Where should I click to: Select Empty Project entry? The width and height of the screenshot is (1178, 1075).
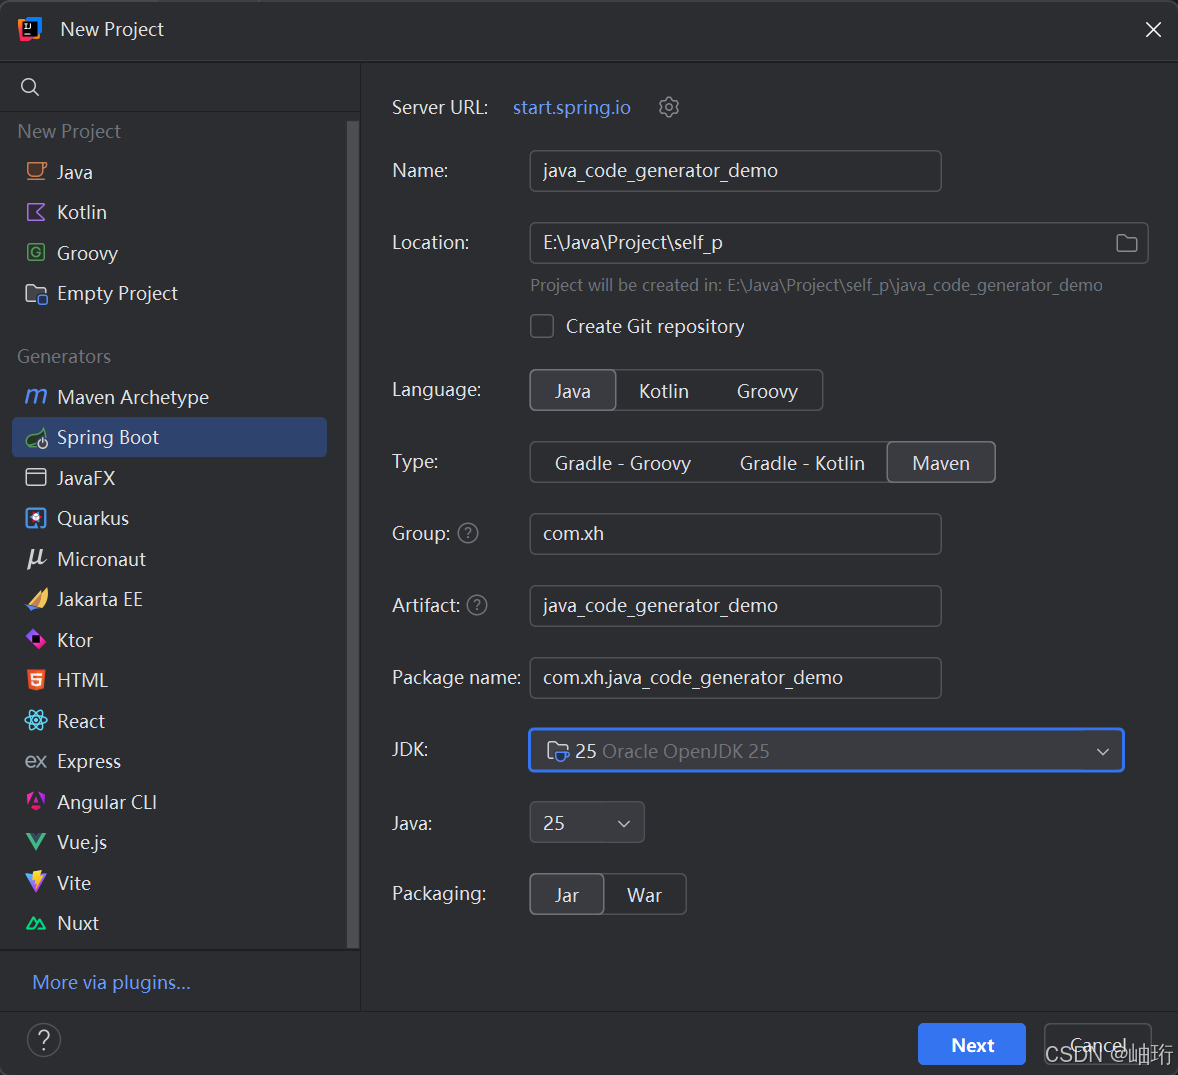[x=170, y=294]
